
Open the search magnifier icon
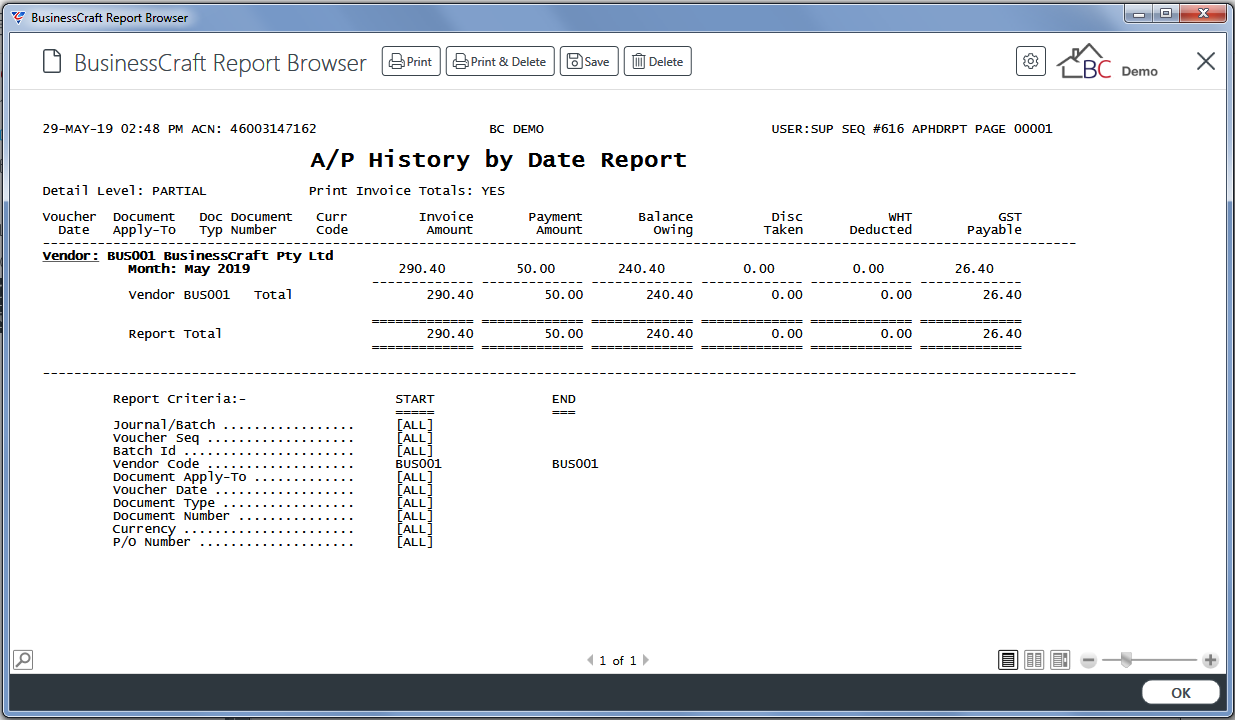(x=22, y=660)
